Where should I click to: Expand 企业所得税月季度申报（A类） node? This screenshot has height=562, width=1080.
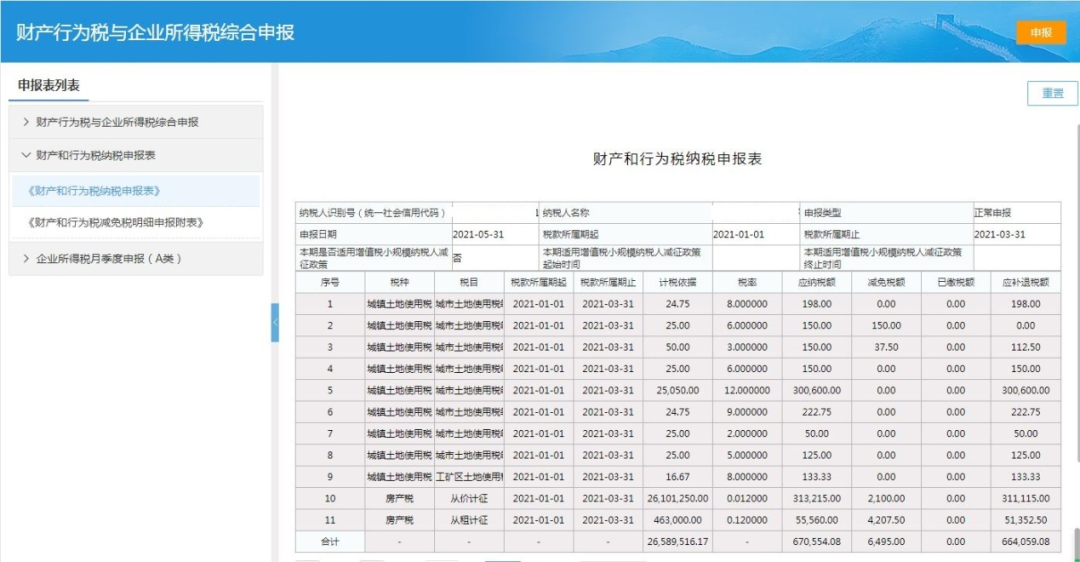point(136,258)
